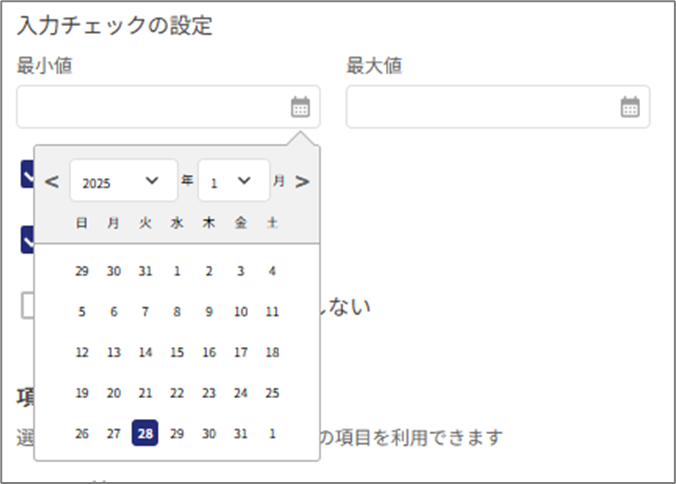This screenshot has width=676, height=484.
Task: Select the highlighted date 28
Action: pos(145,434)
